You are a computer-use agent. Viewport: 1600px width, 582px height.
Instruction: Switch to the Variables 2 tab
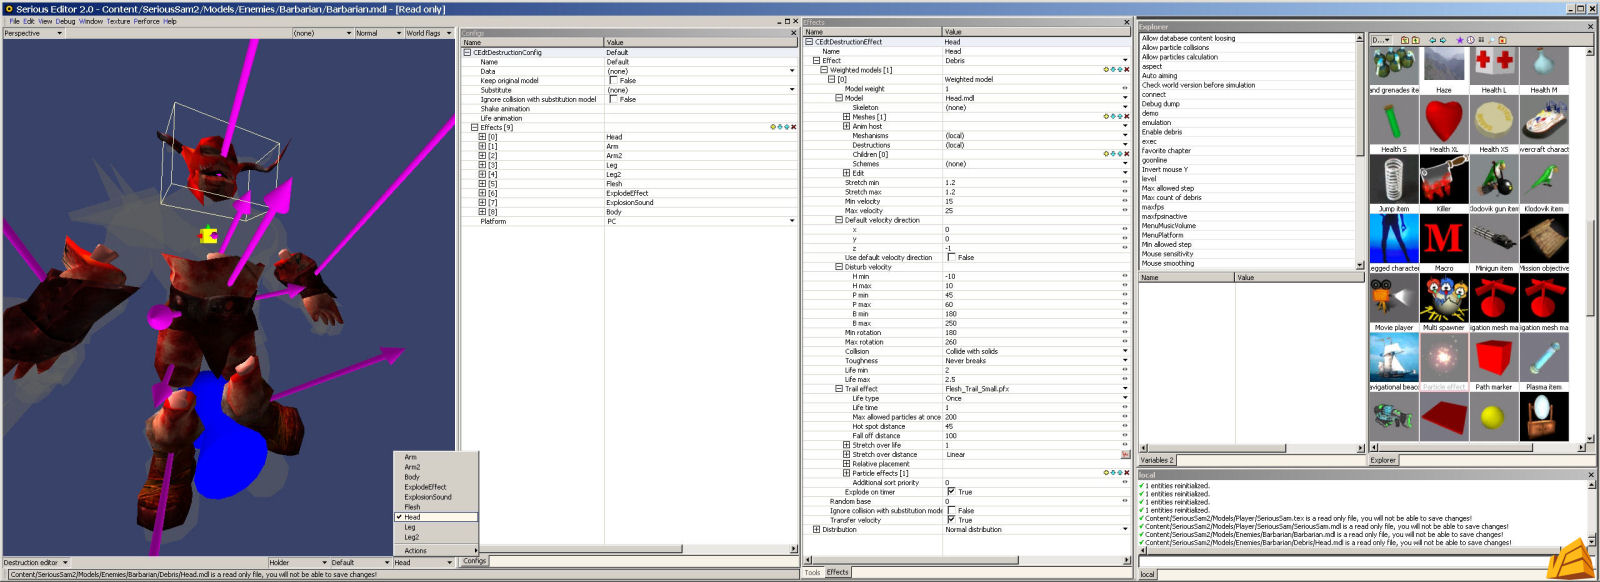[1156, 460]
